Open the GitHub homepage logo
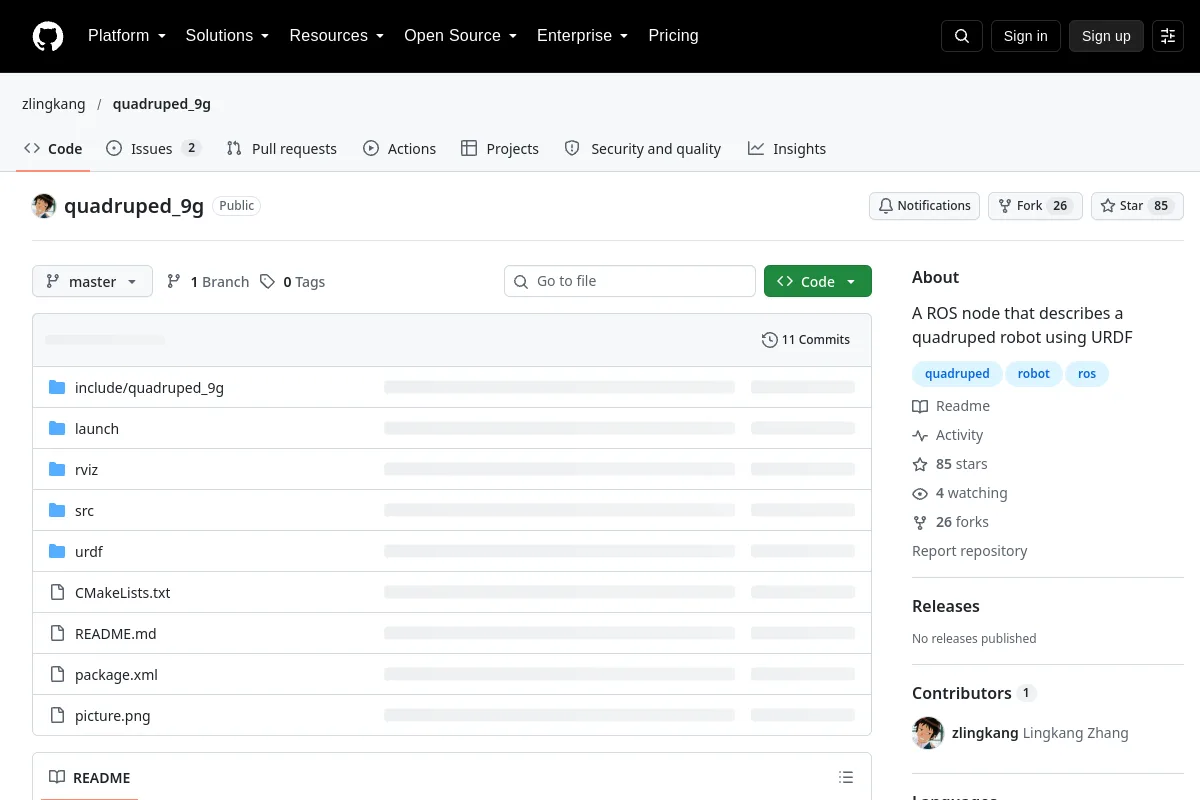Screen dimensions: 1200x800 click(x=48, y=36)
